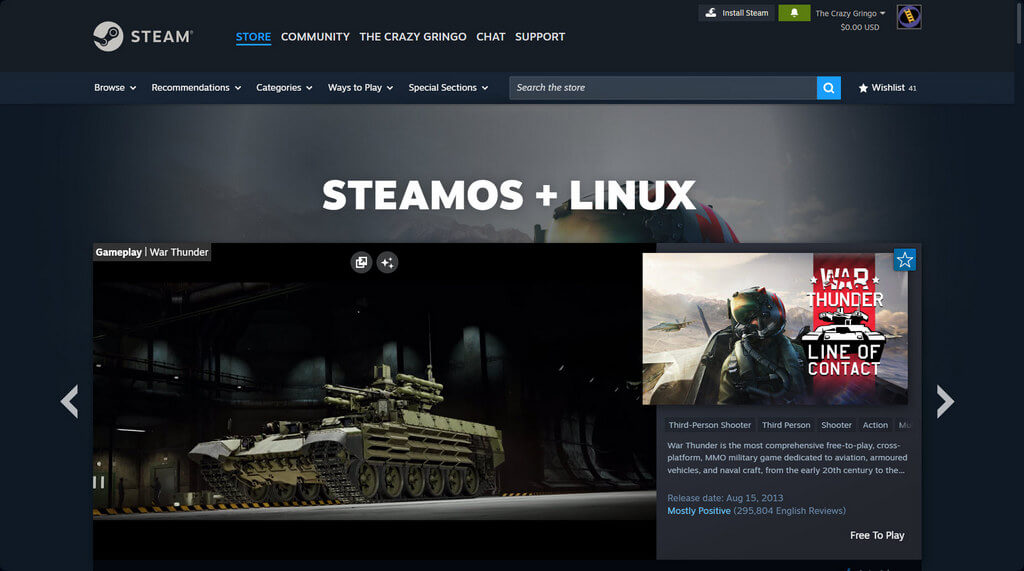Click the Steam logo in the header

(x=142, y=37)
